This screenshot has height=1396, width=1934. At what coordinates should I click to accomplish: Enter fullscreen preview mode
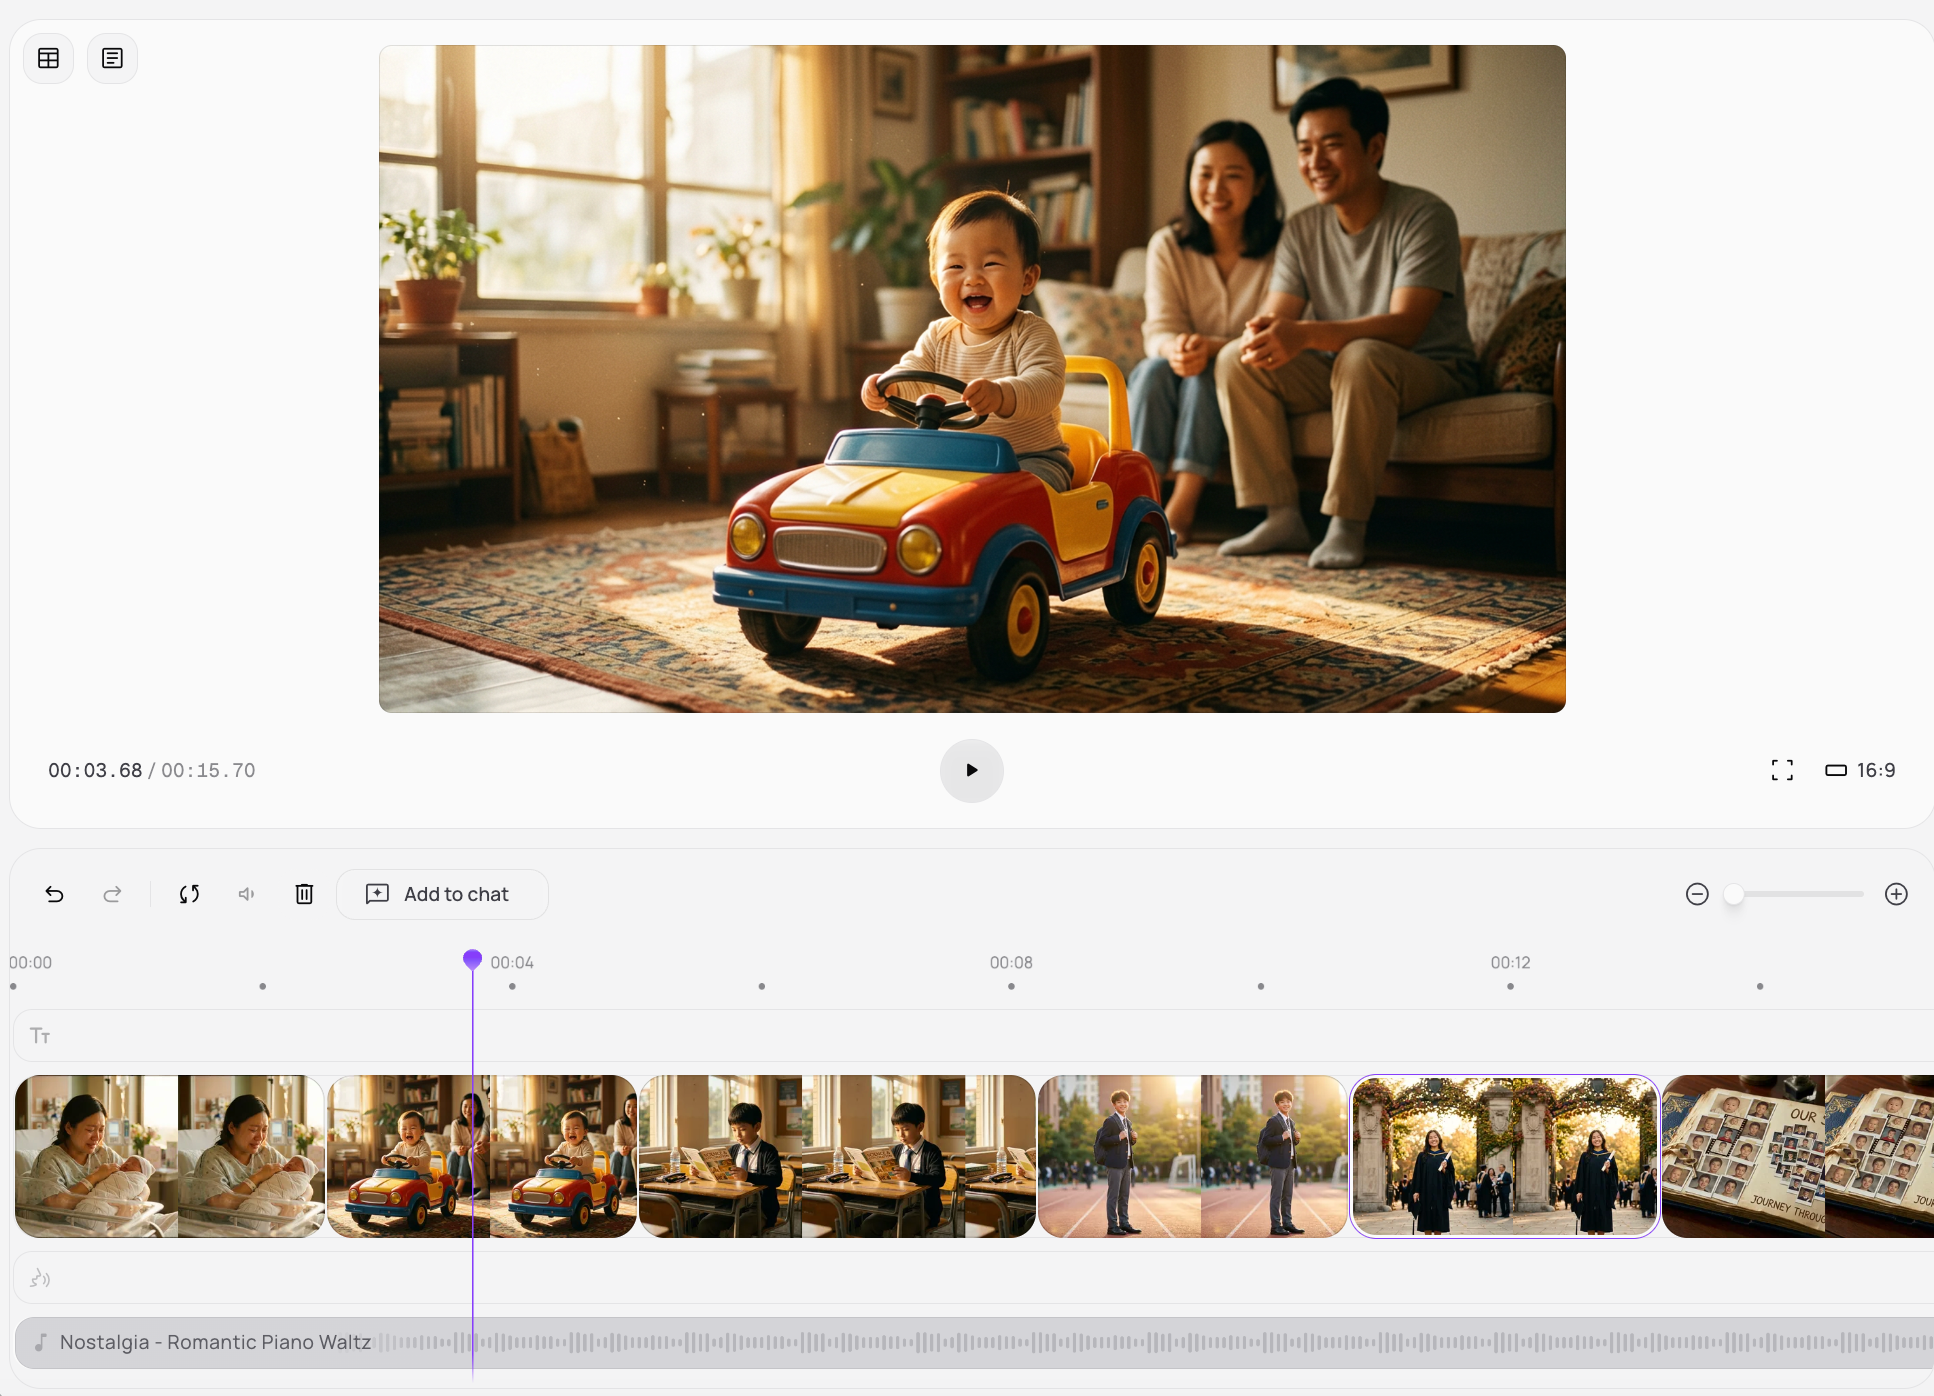(x=1781, y=770)
